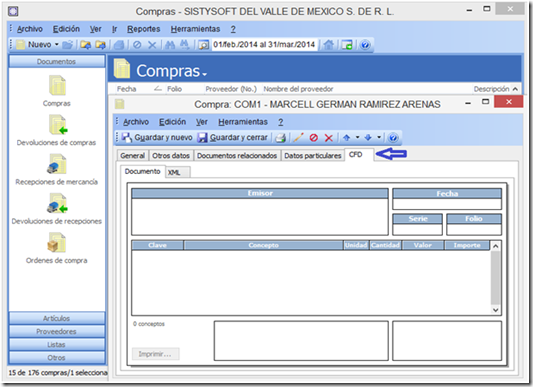The width and height of the screenshot is (533, 387).
Task: Click the red X delete icon in Compra toolbar
Action: point(328,138)
